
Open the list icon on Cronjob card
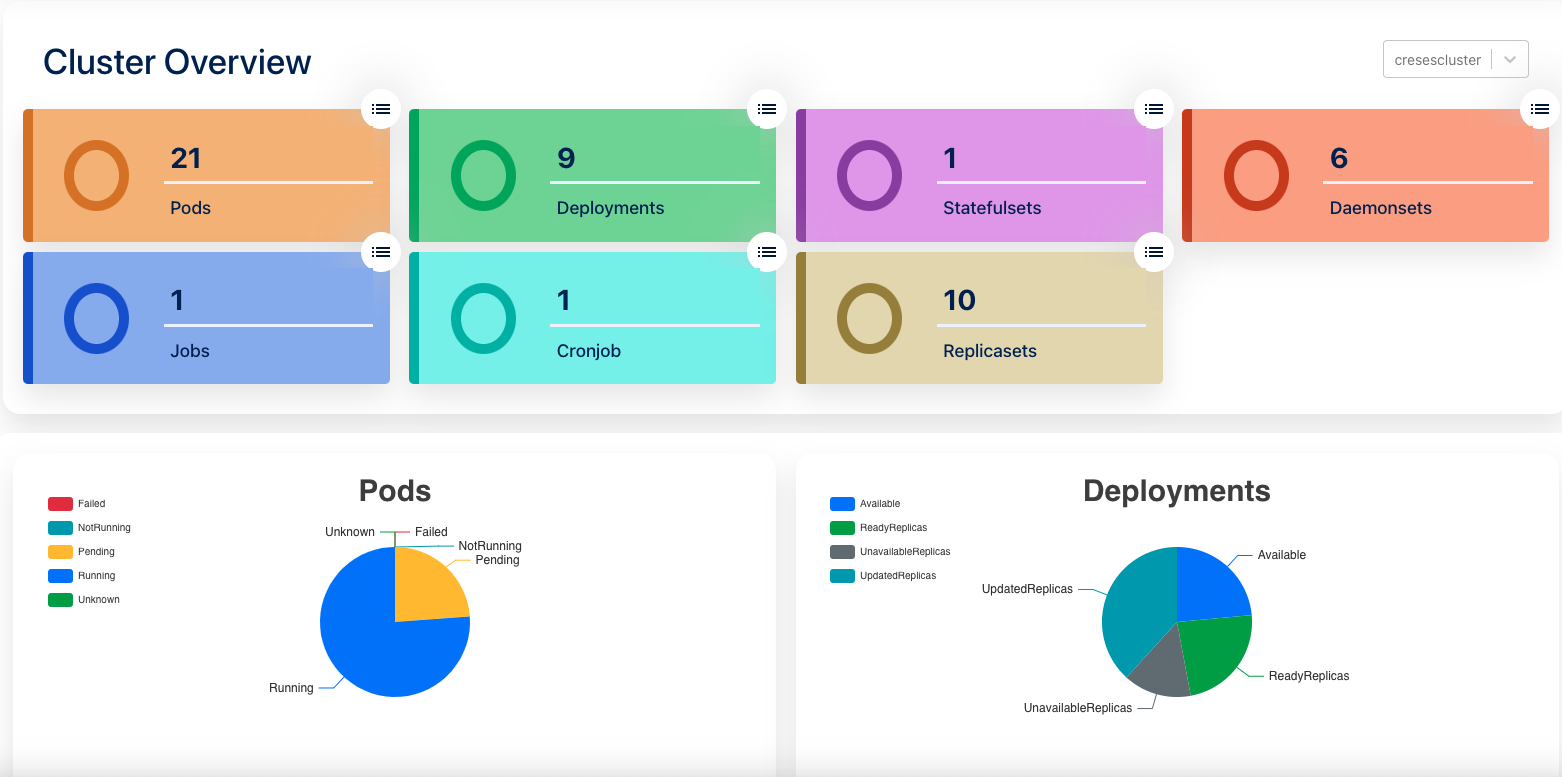pyautogui.click(x=766, y=252)
